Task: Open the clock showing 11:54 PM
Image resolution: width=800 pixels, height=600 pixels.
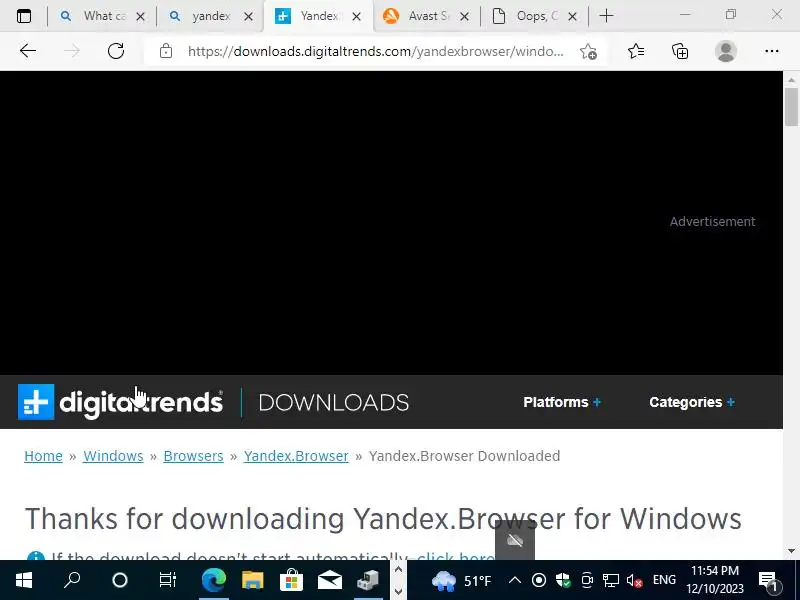Action: pos(715,580)
